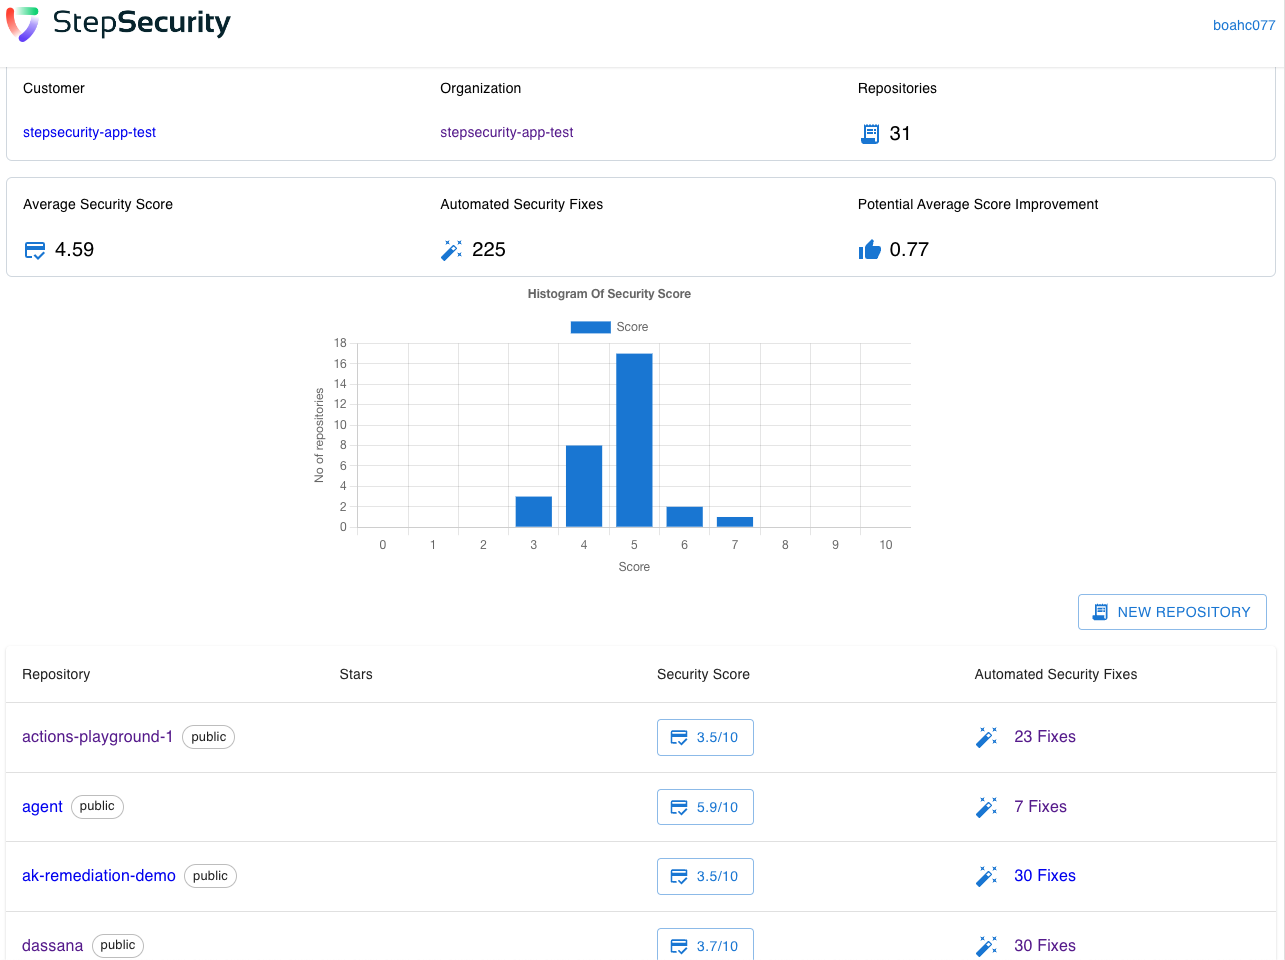Click the Average Security Score card icon
The height and width of the screenshot is (960, 1285).
tap(35, 250)
